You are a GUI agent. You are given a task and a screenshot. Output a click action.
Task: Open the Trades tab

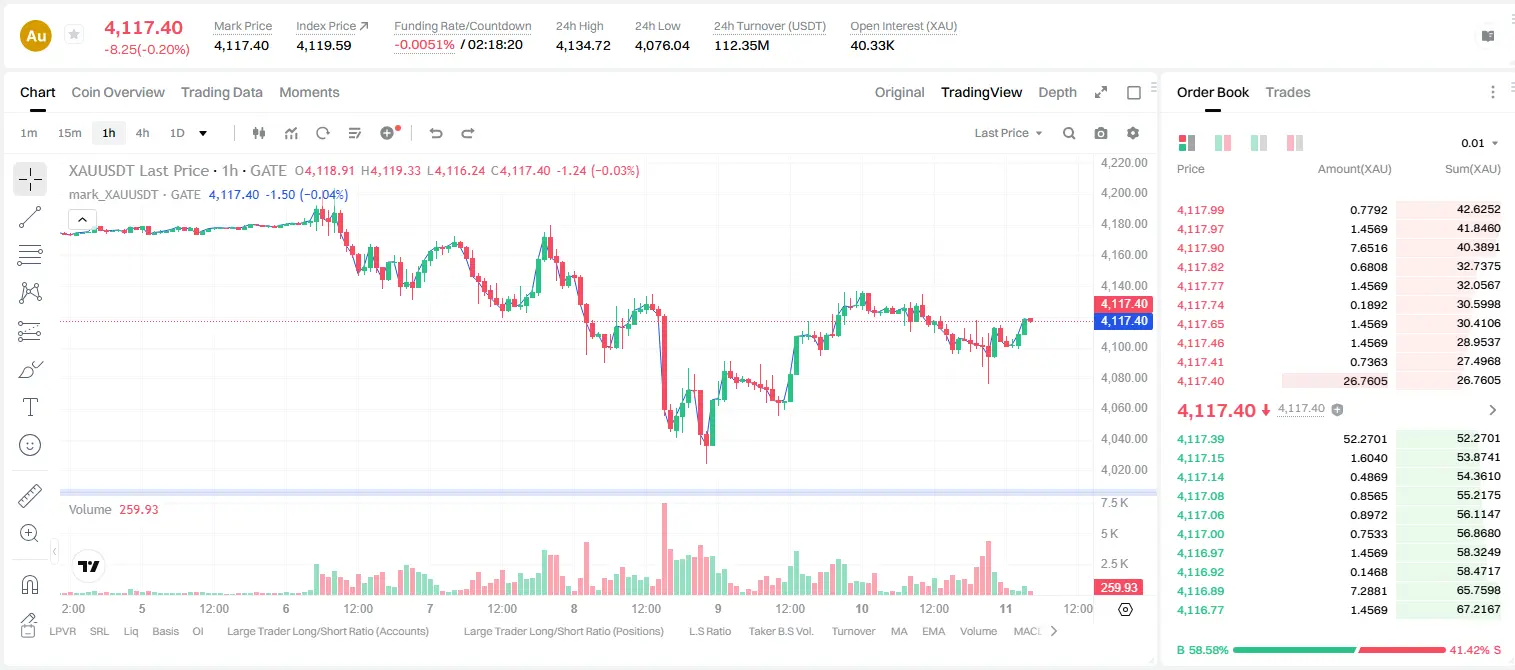click(x=1288, y=92)
